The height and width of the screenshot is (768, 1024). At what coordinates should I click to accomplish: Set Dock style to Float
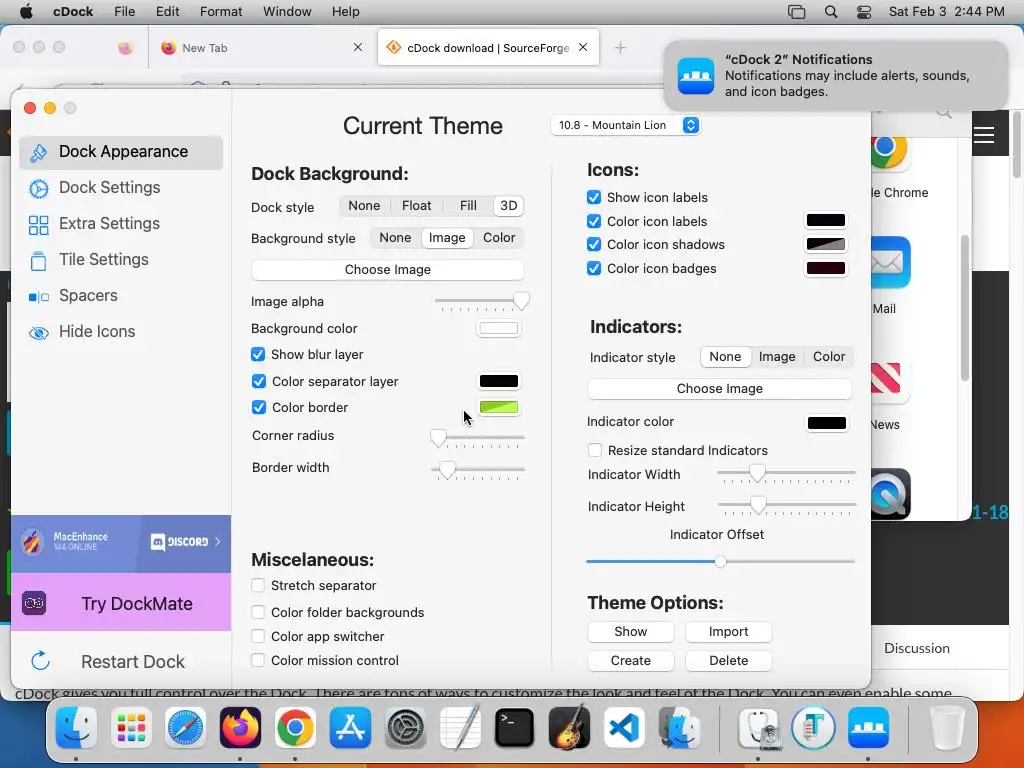417,206
